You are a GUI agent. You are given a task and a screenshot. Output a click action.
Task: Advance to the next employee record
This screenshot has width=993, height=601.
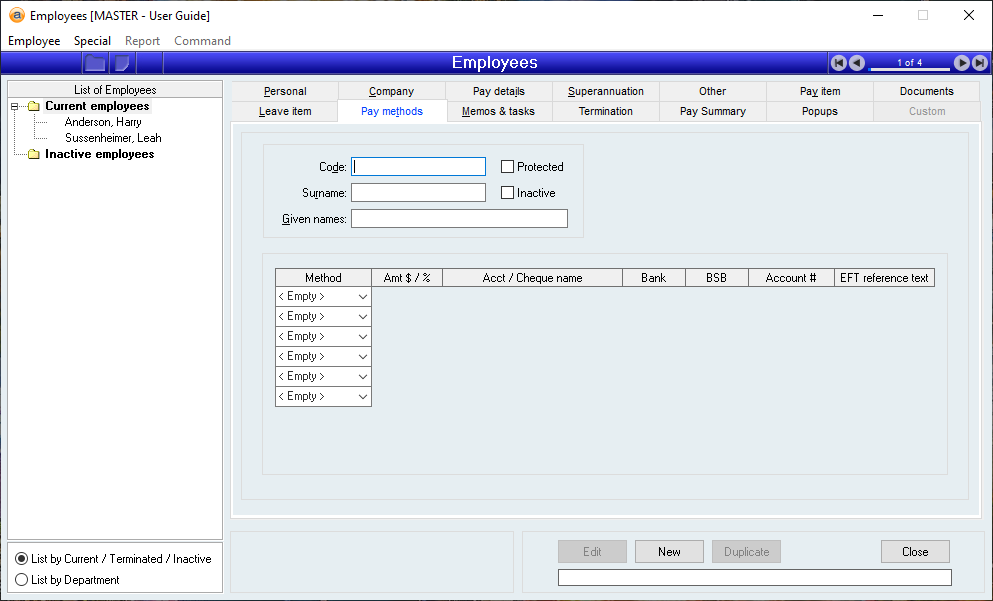point(962,63)
